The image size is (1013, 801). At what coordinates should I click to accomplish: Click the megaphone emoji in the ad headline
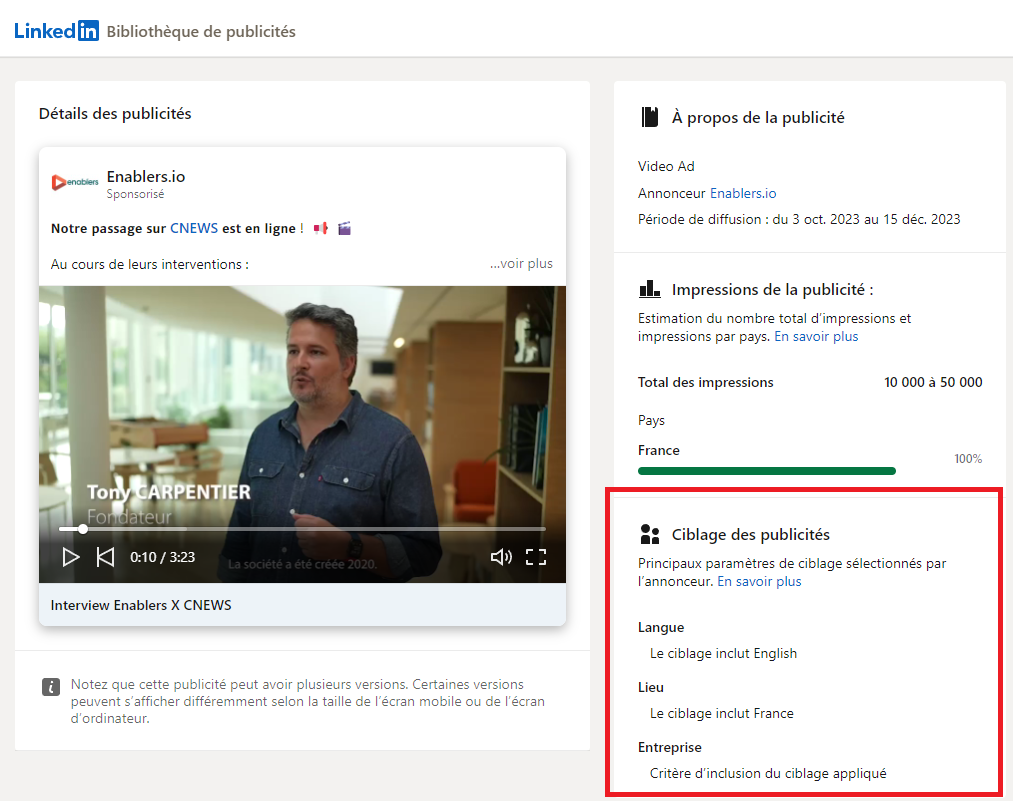tap(321, 228)
